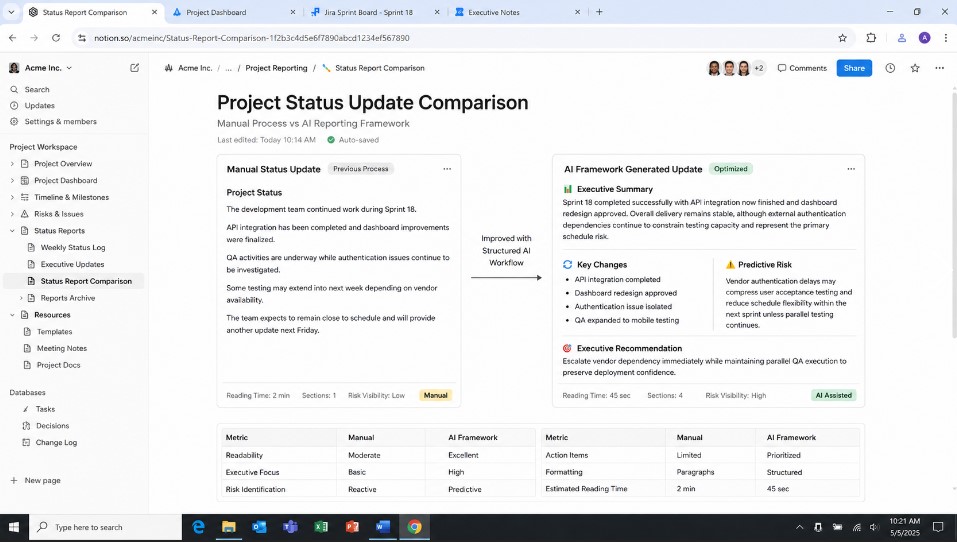Bookmark this page in Chrome

coord(842,38)
